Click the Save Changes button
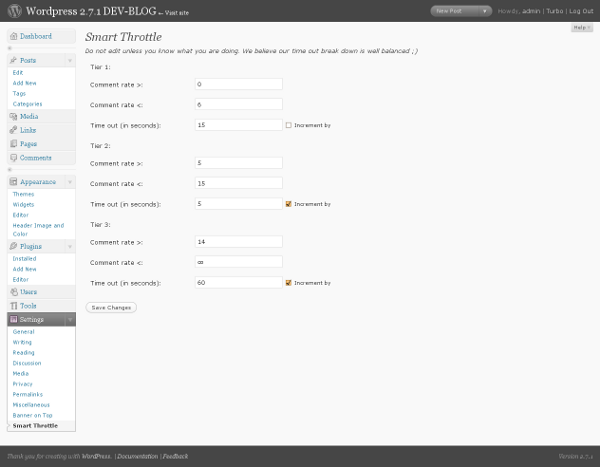 pos(111,307)
